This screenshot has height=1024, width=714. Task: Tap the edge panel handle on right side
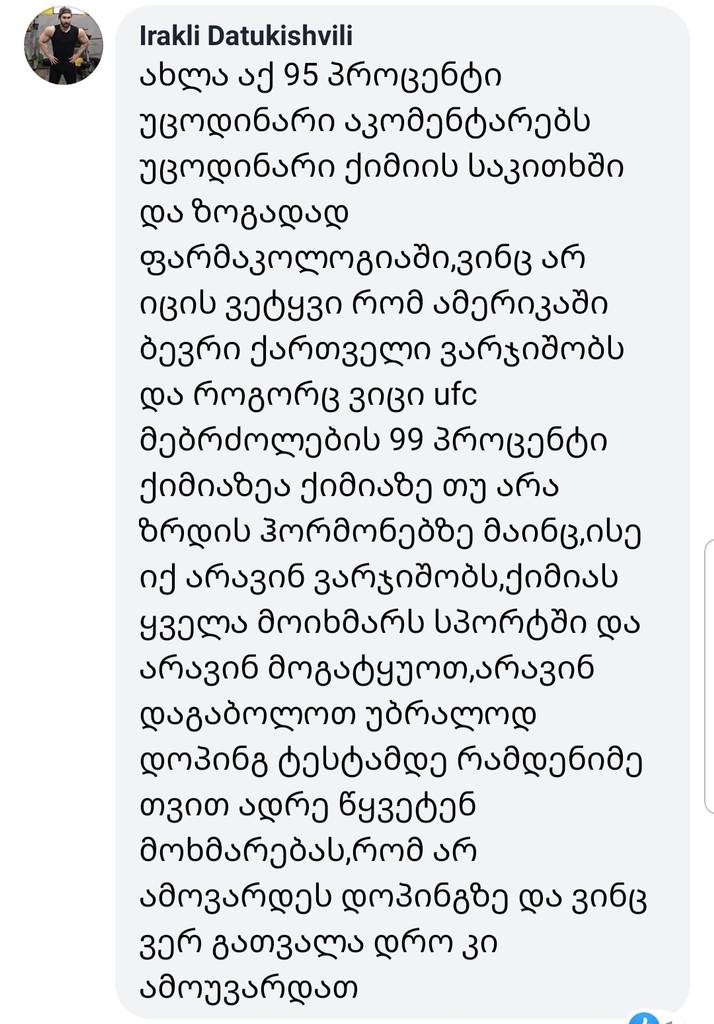[x=708, y=676]
